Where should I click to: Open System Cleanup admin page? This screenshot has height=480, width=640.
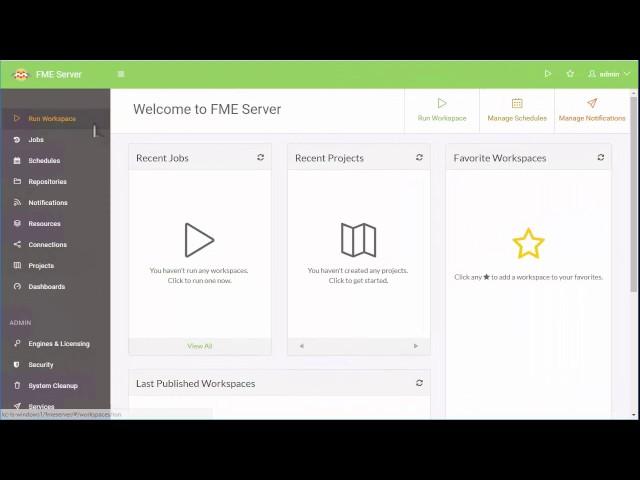pos(55,386)
